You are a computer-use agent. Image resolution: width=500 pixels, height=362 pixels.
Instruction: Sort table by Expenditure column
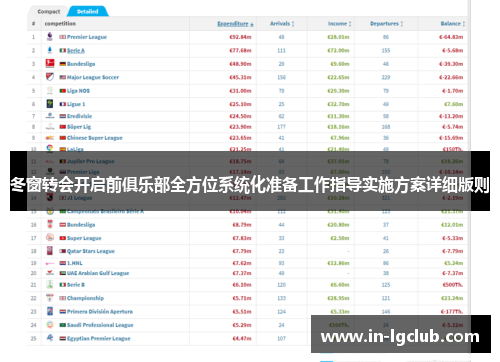235,24
